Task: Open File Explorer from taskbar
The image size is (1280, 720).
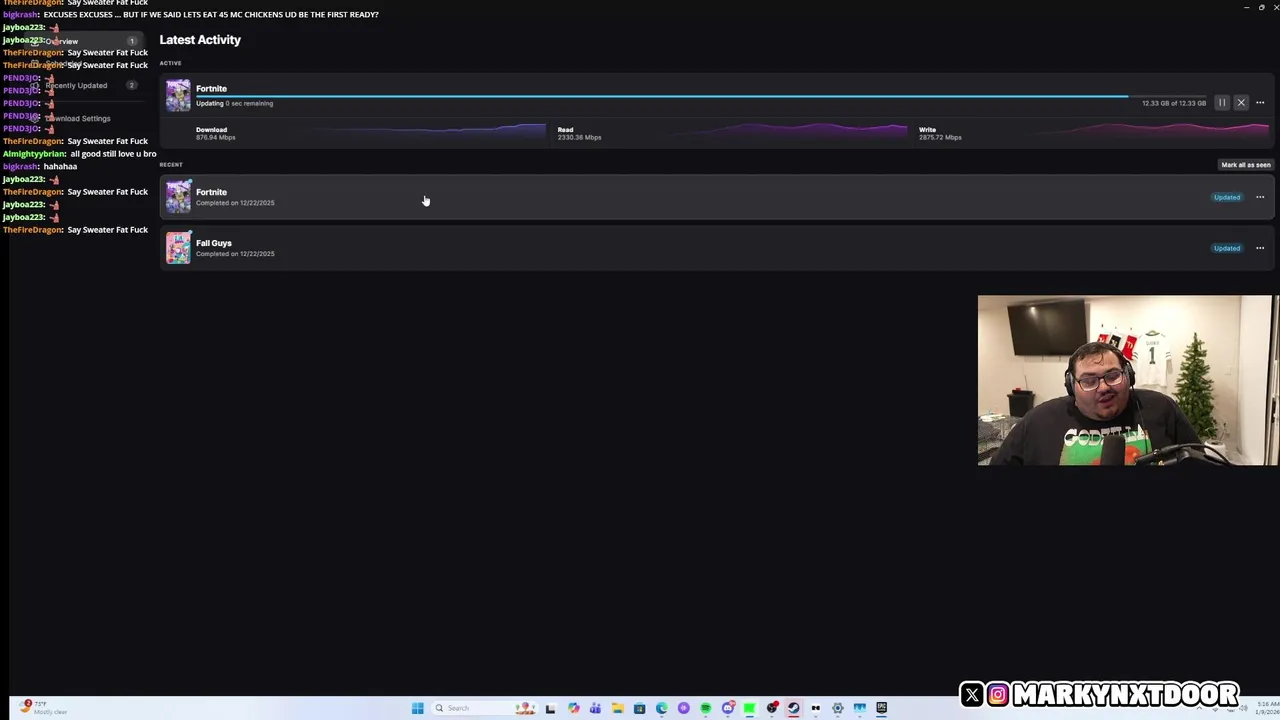Action: point(617,708)
